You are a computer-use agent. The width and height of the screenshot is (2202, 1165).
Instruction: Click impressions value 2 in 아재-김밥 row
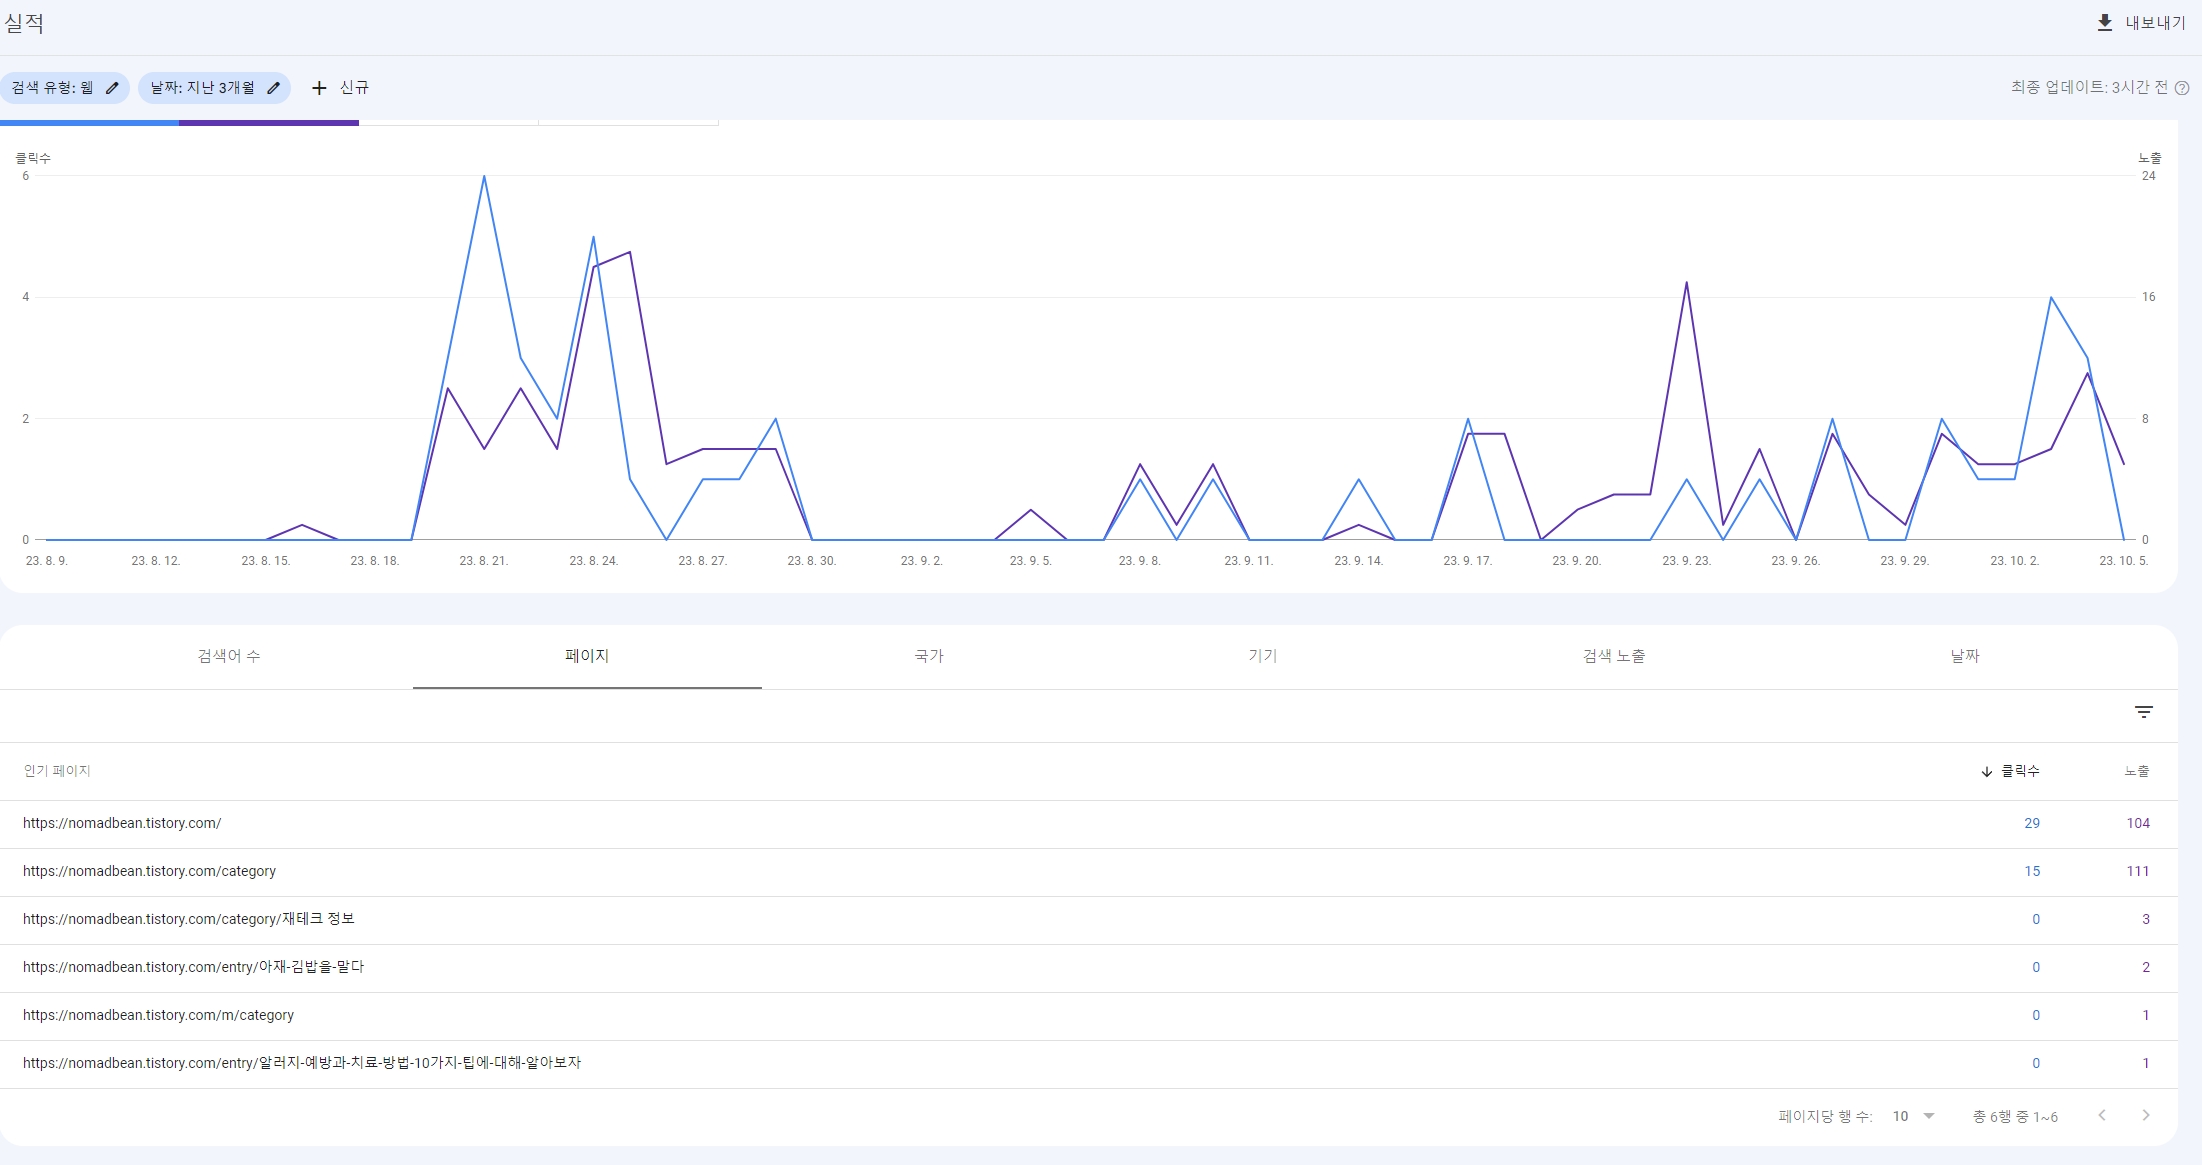click(2146, 968)
